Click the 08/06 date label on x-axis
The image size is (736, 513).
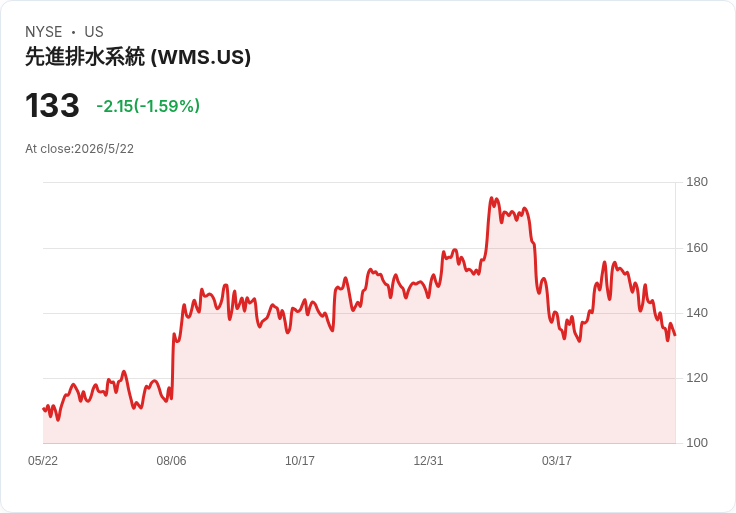171,461
